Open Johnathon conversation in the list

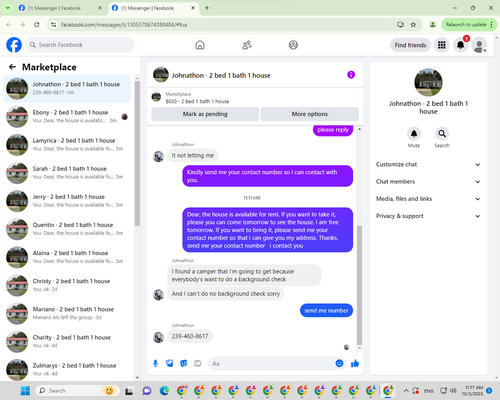point(67,88)
